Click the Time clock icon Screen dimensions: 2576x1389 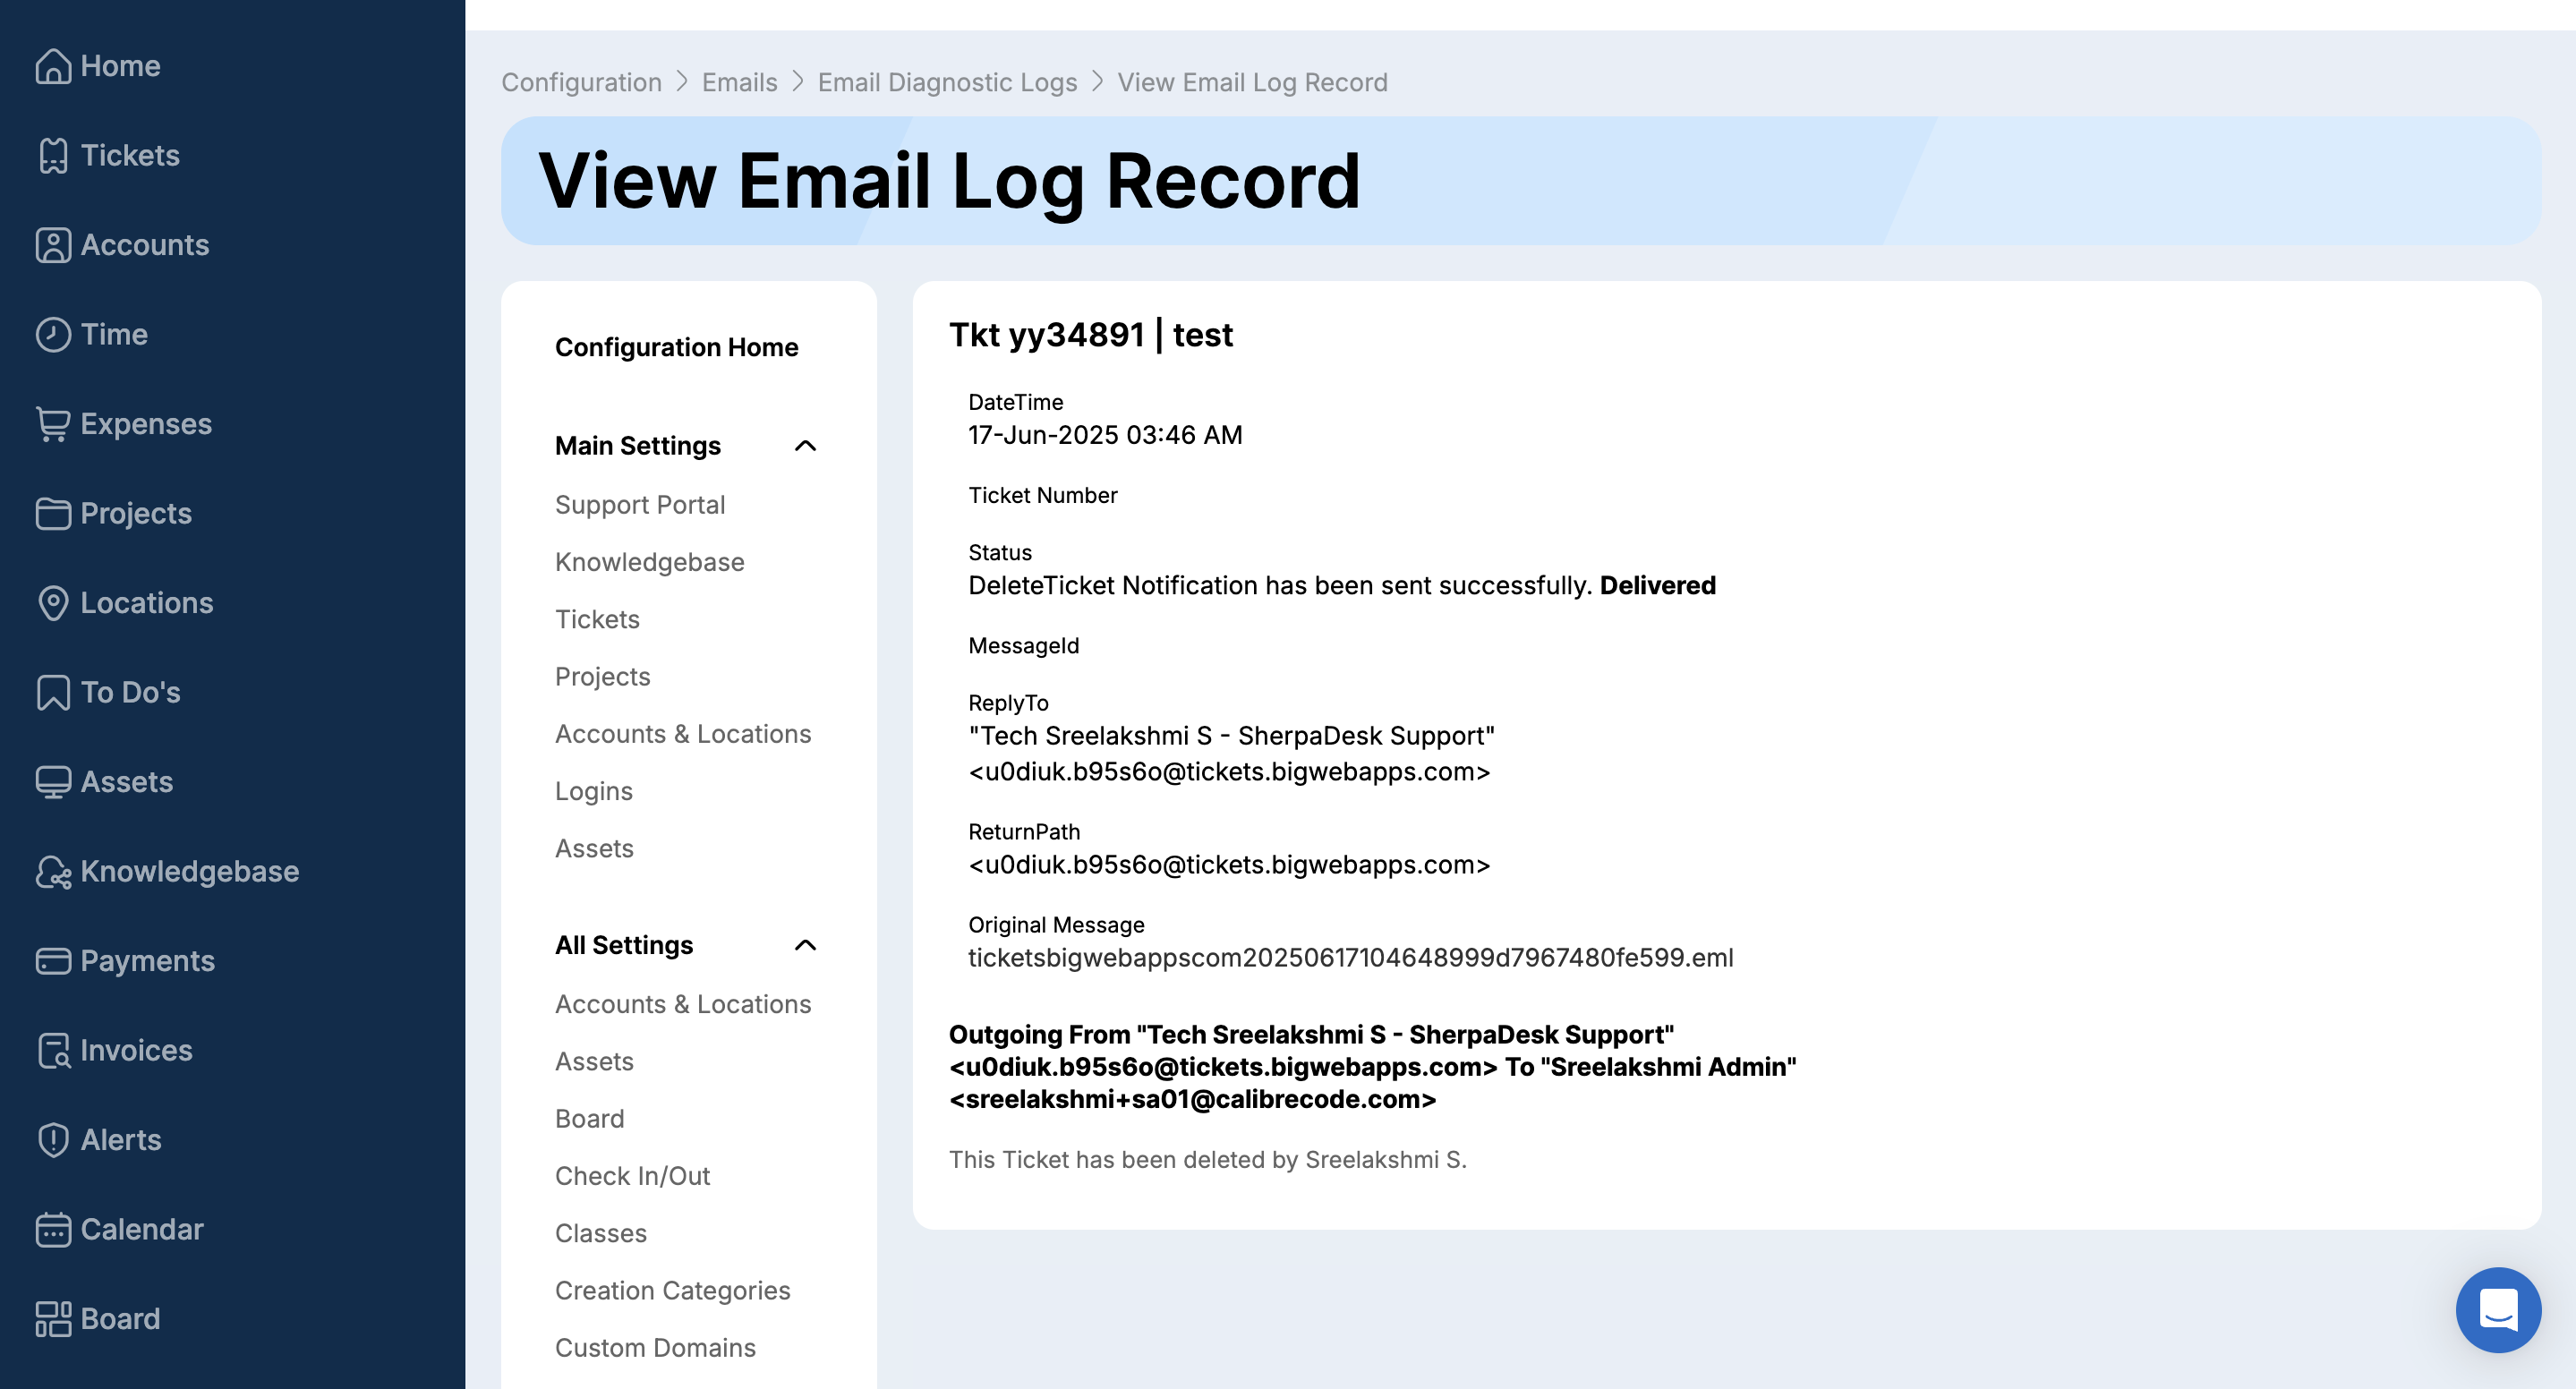(x=52, y=335)
